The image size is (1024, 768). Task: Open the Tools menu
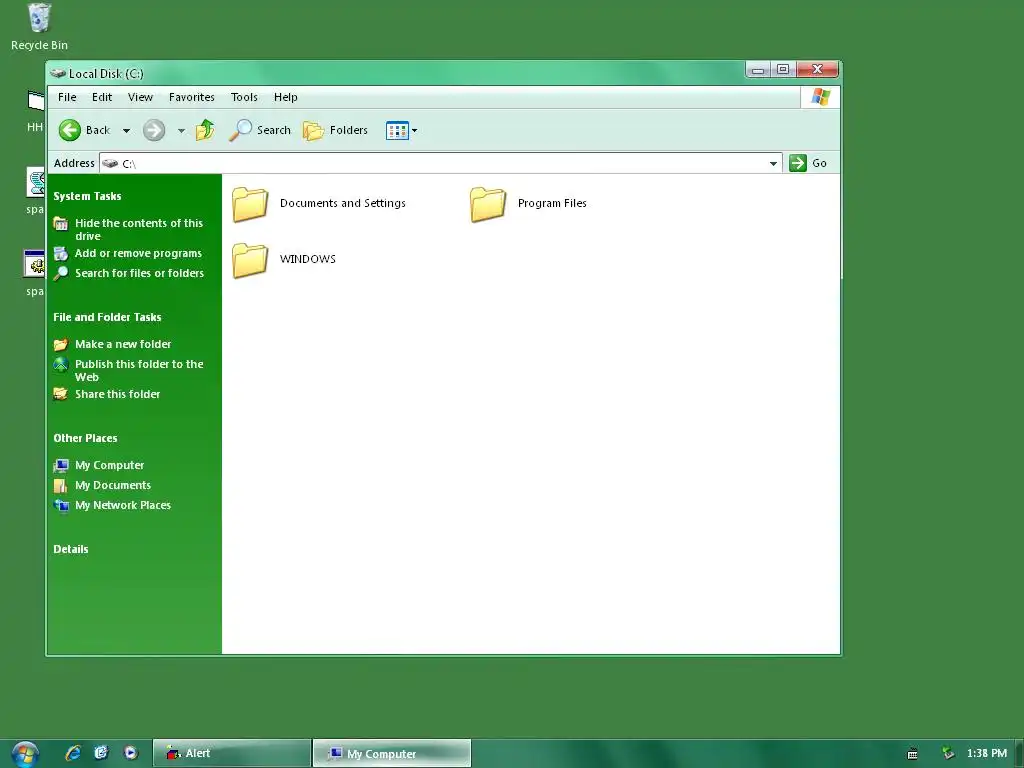pos(244,97)
